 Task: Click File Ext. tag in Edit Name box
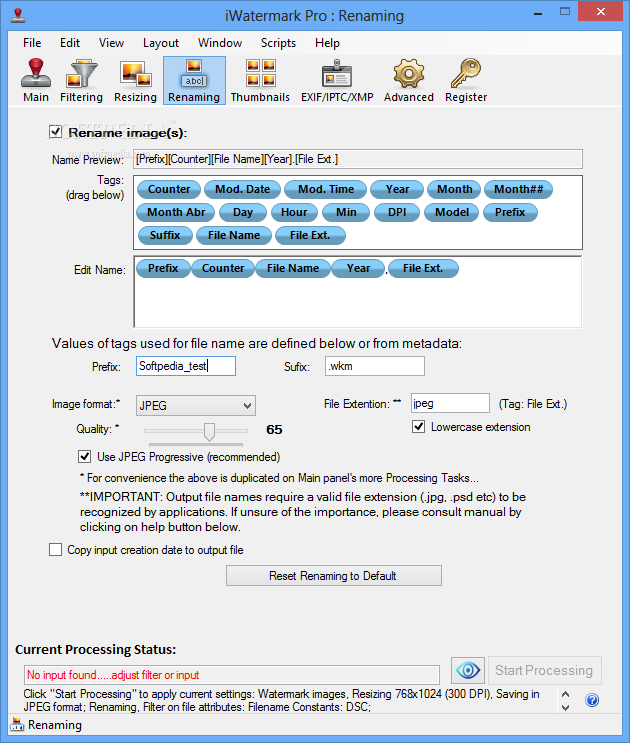coord(423,268)
